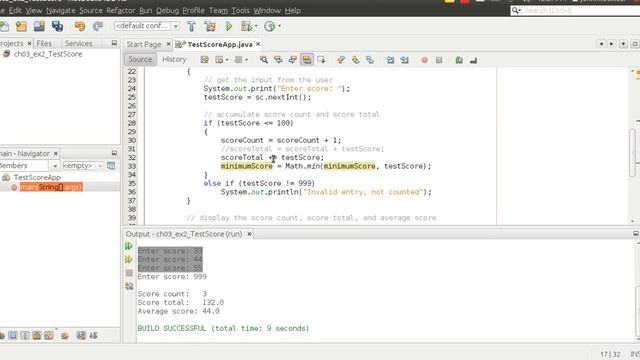
Task: Close the TestScoreApp.java tab
Action: coord(258,44)
